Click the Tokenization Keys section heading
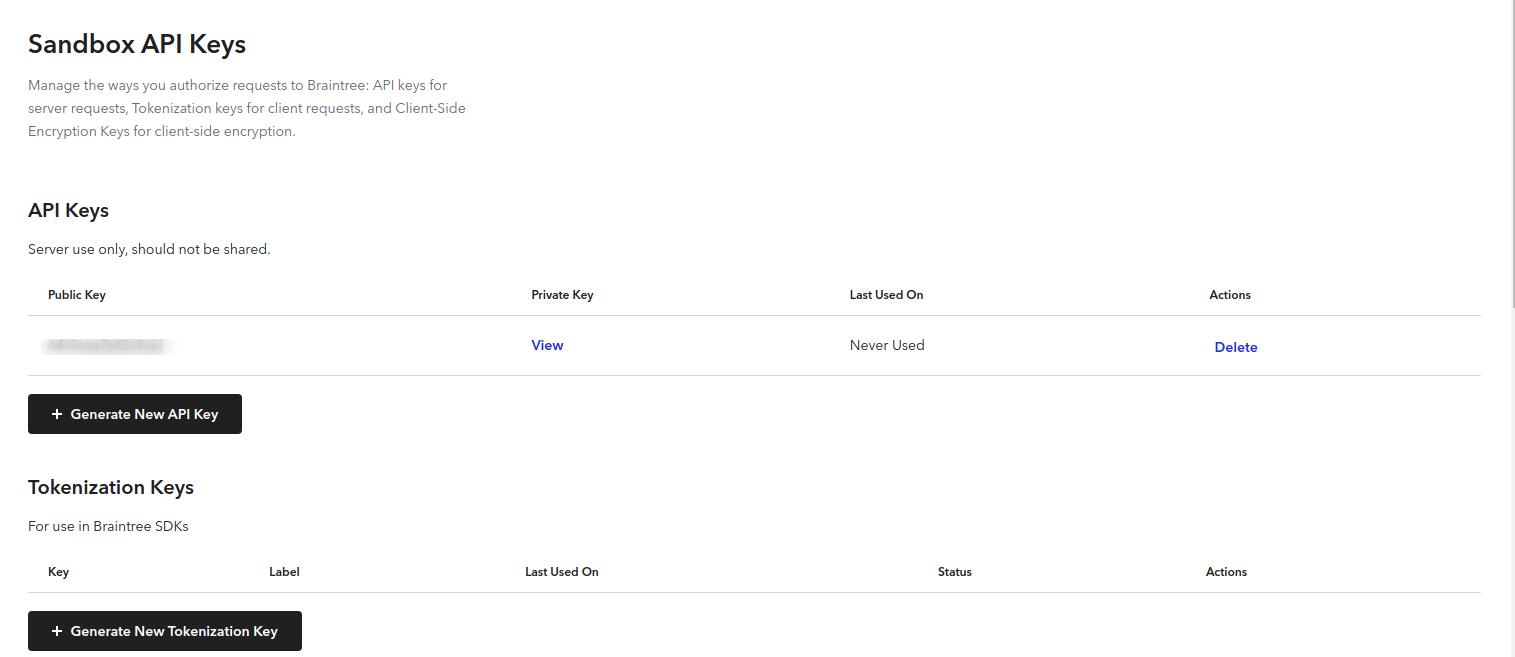 click(111, 487)
